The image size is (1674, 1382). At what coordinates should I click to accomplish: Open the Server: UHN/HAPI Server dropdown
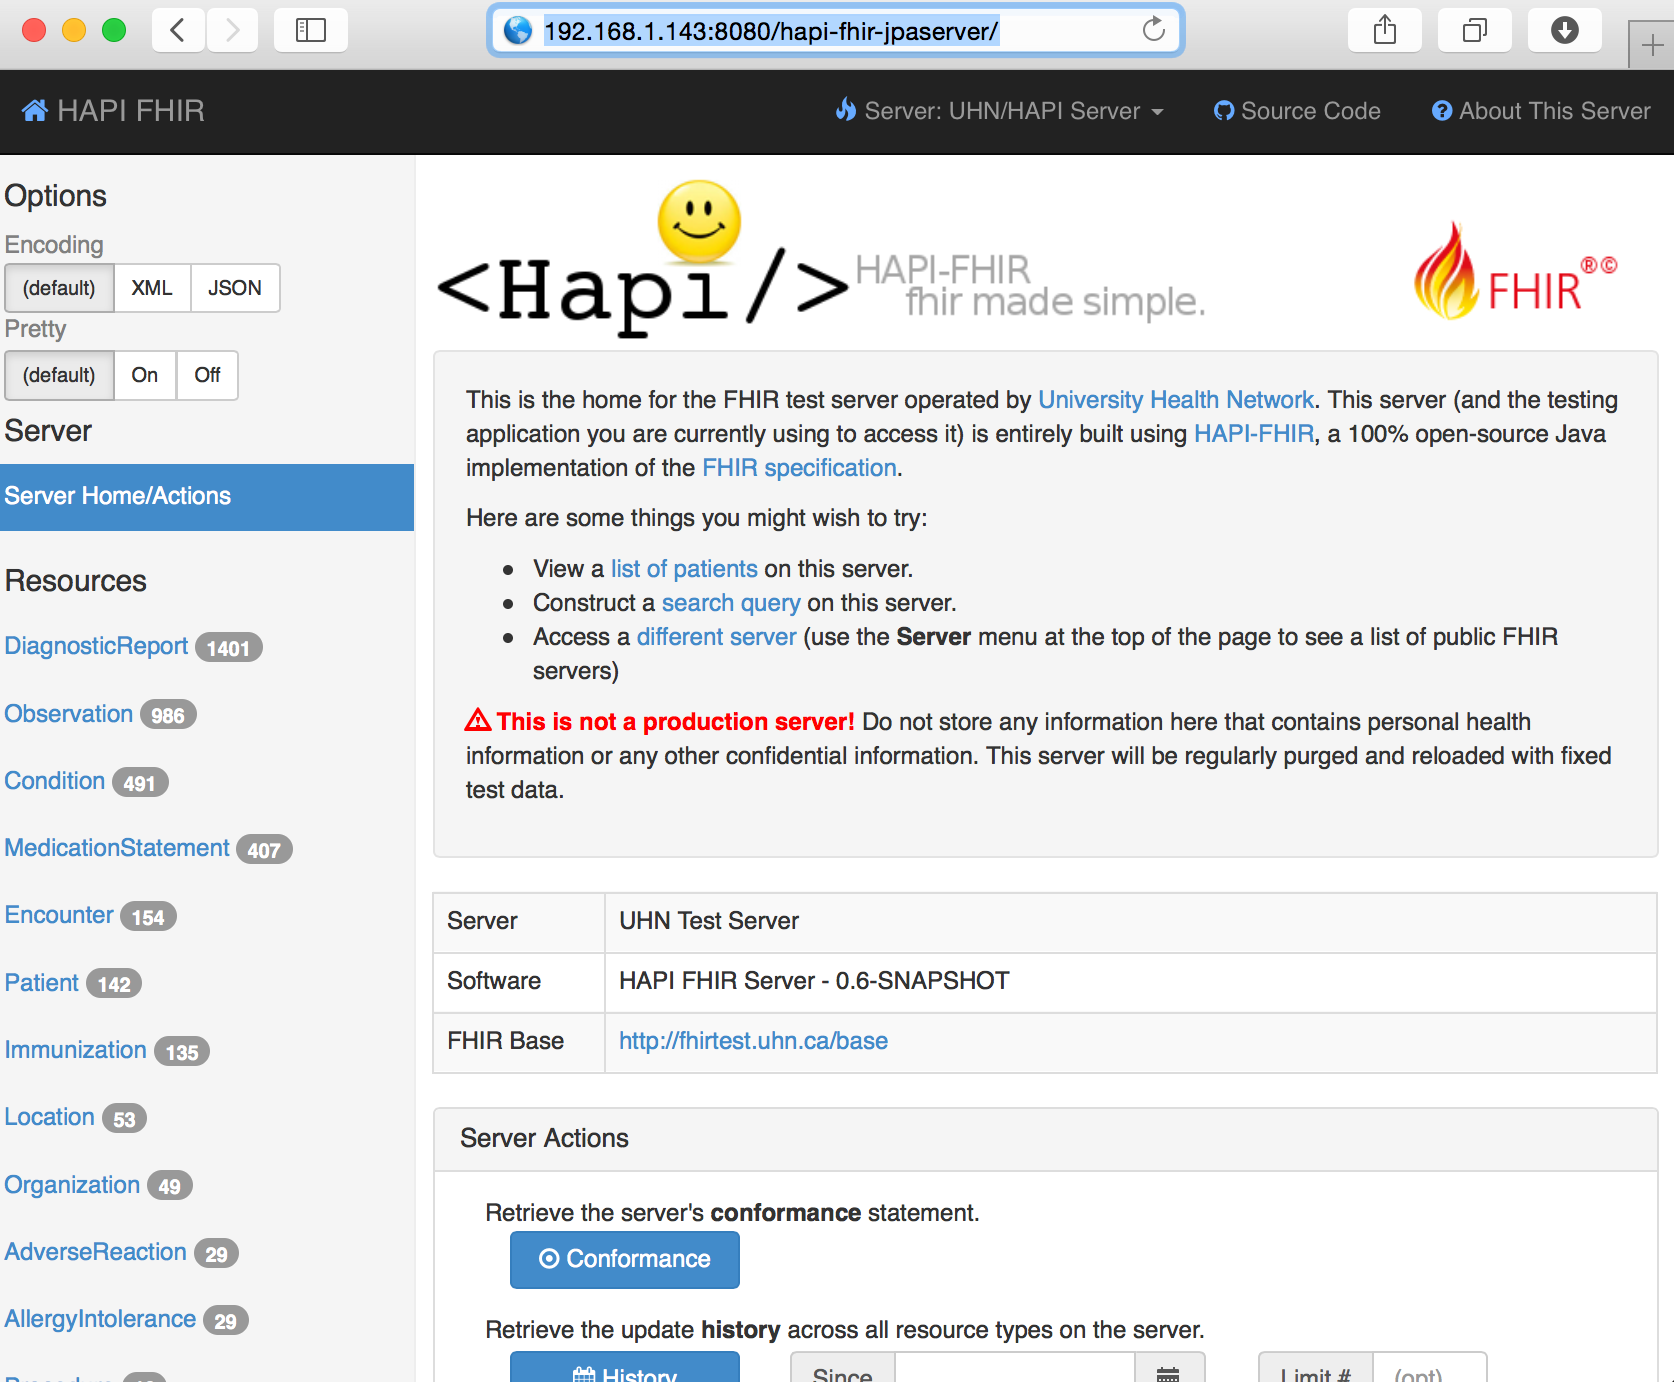1000,111
